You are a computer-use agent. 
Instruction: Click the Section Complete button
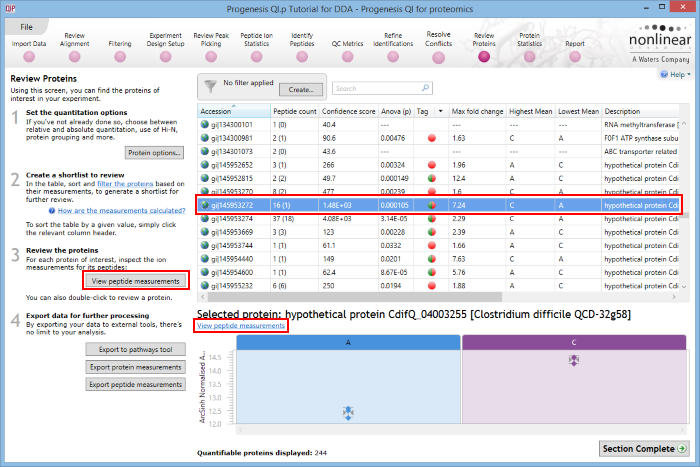[x=644, y=449]
